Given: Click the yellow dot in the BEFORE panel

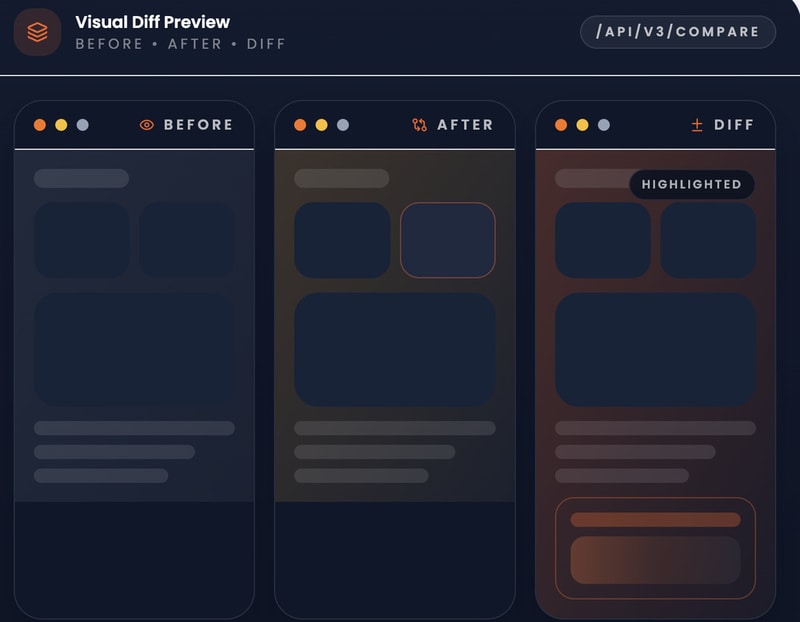Looking at the screenshot, I should tap(61, 125).
